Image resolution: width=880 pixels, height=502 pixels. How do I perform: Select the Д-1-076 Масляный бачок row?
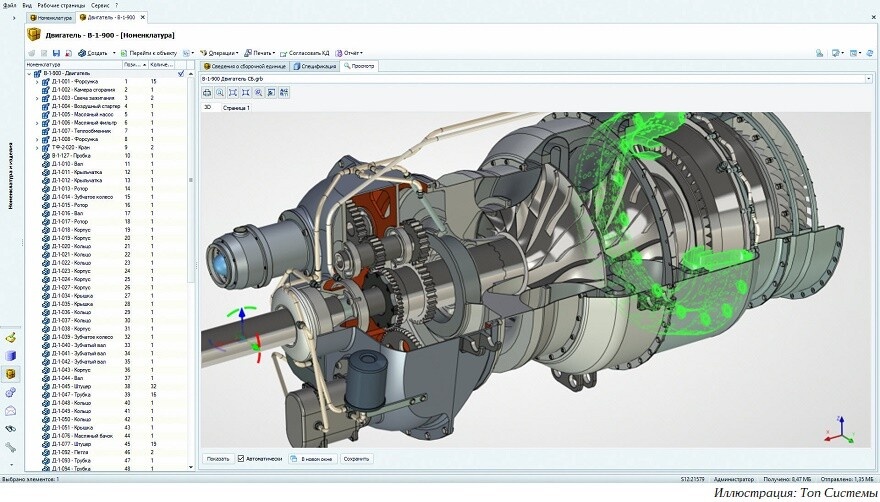point(107,436)
